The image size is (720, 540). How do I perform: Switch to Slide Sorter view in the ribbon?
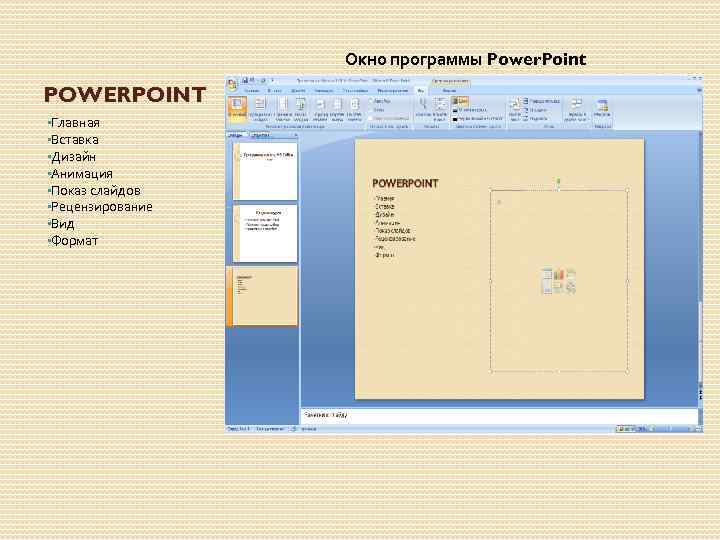point(260,109)
